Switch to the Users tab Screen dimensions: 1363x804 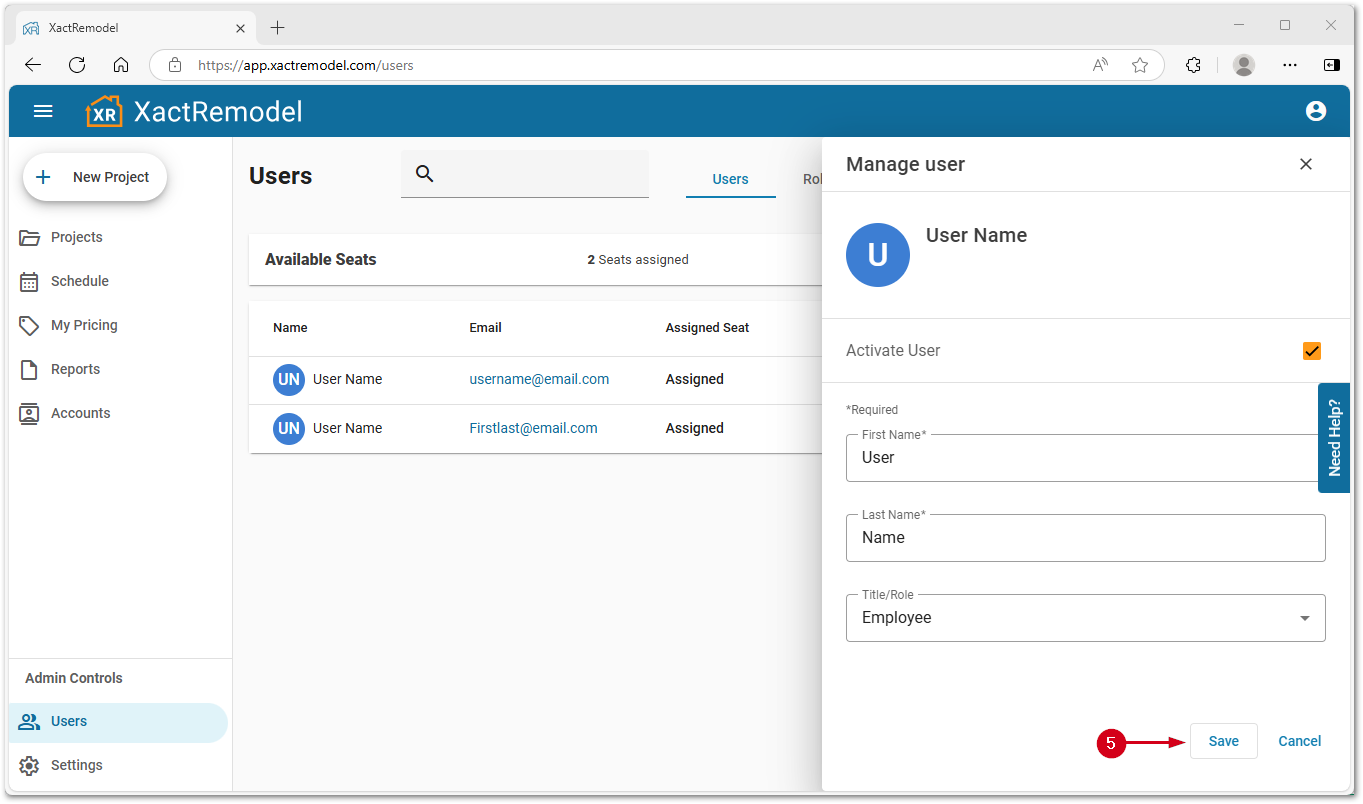point(730,179)
